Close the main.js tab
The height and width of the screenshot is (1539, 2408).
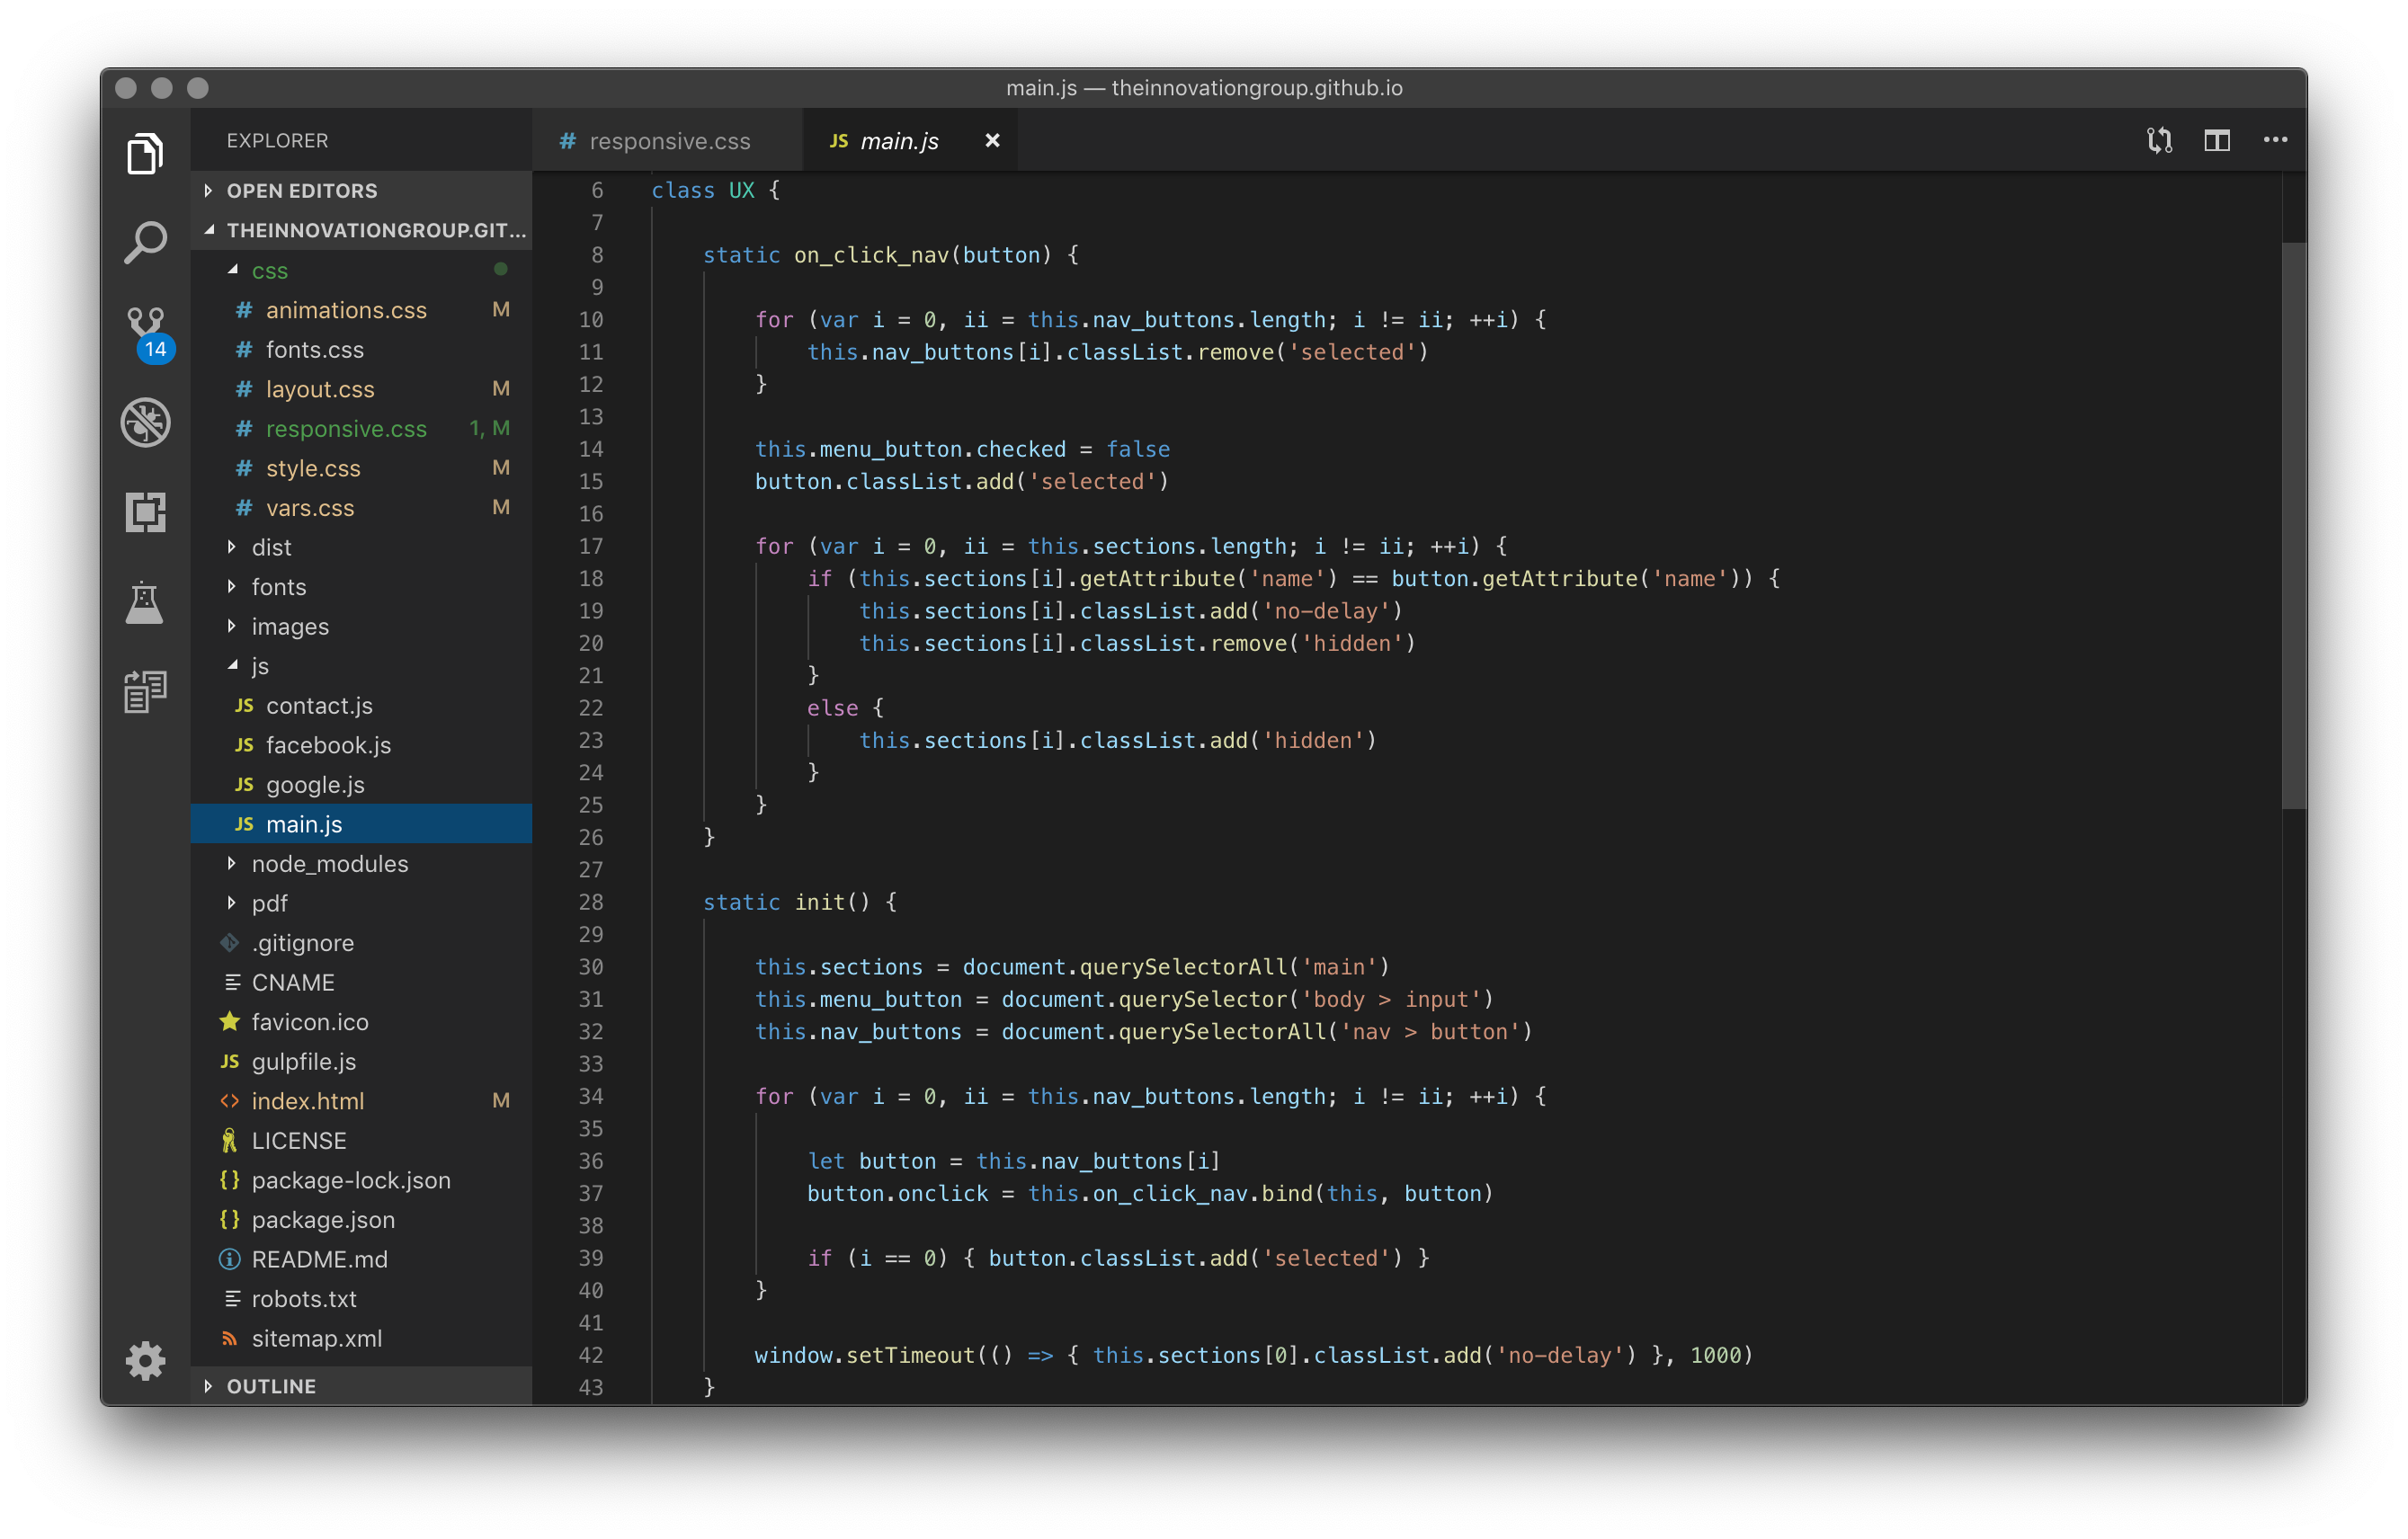pos(992,141)
